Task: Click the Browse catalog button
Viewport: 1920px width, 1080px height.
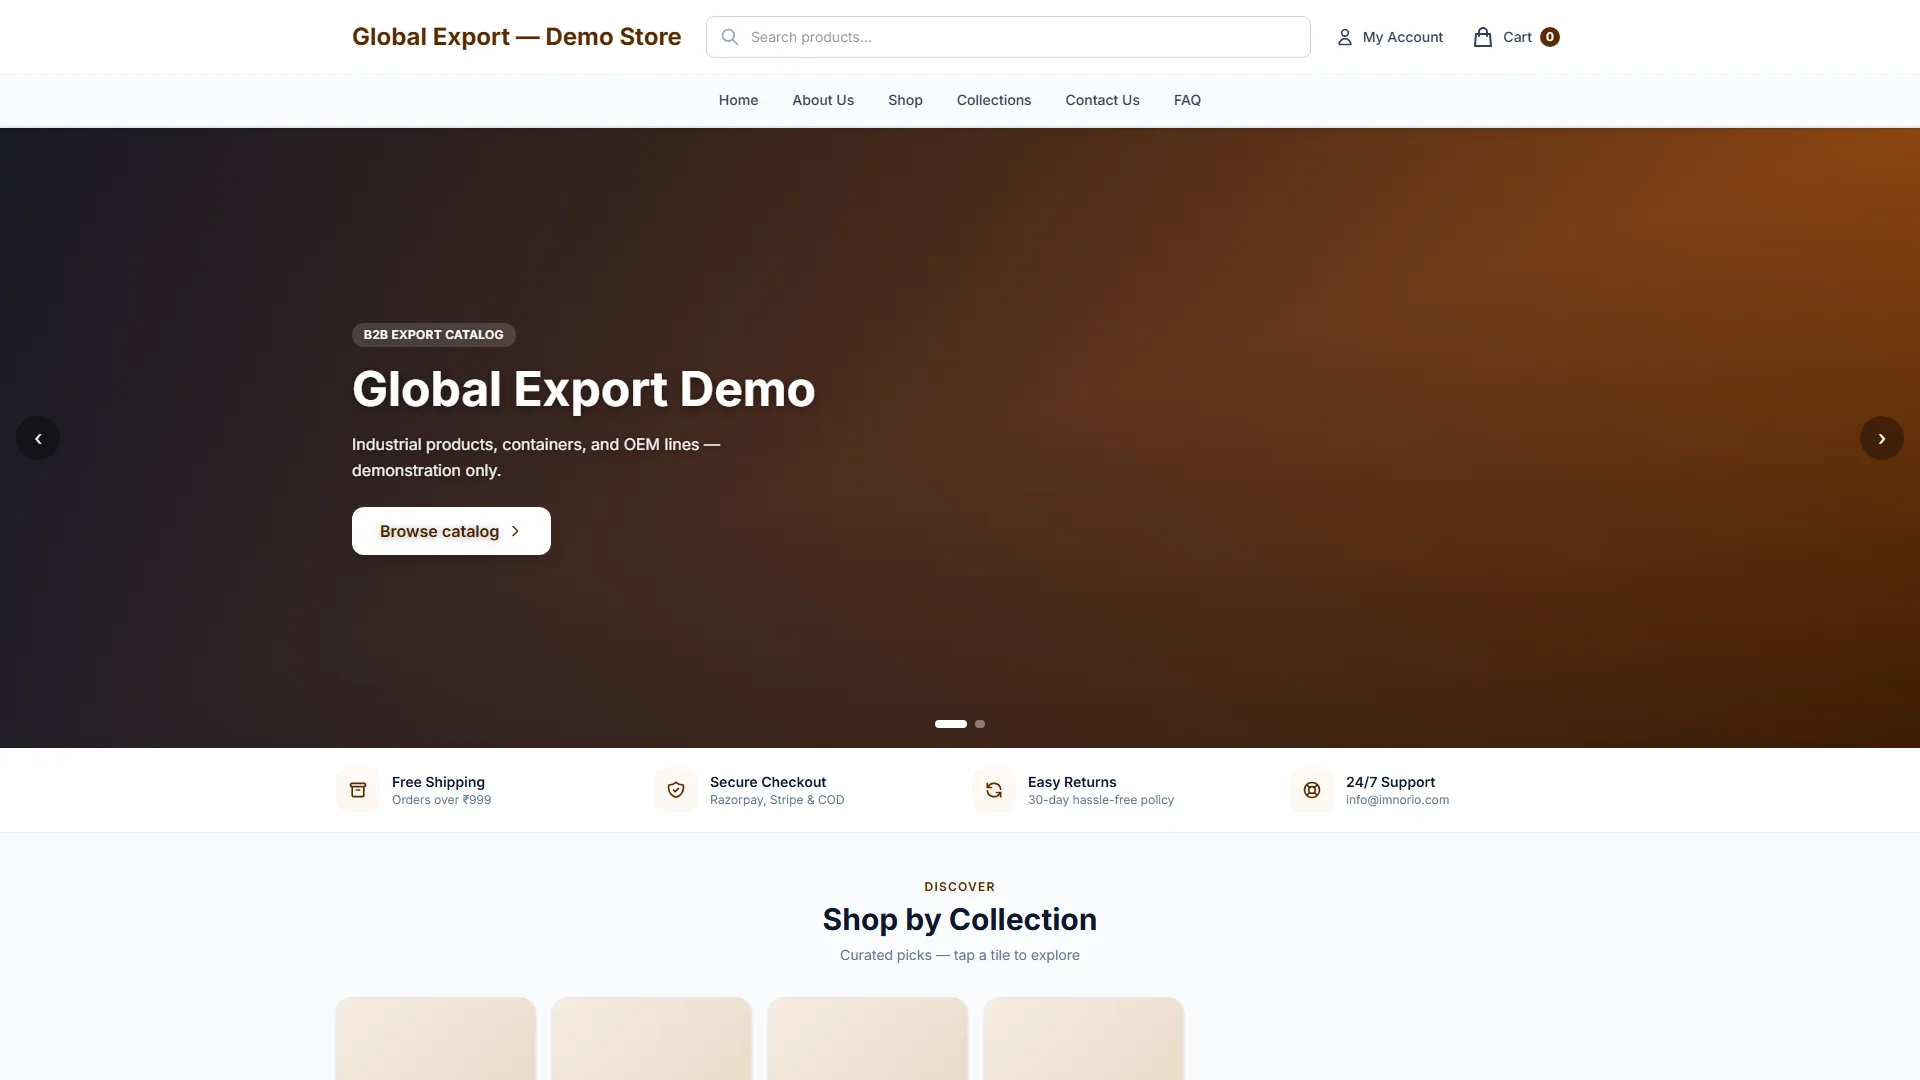Action: coord(451,531)
